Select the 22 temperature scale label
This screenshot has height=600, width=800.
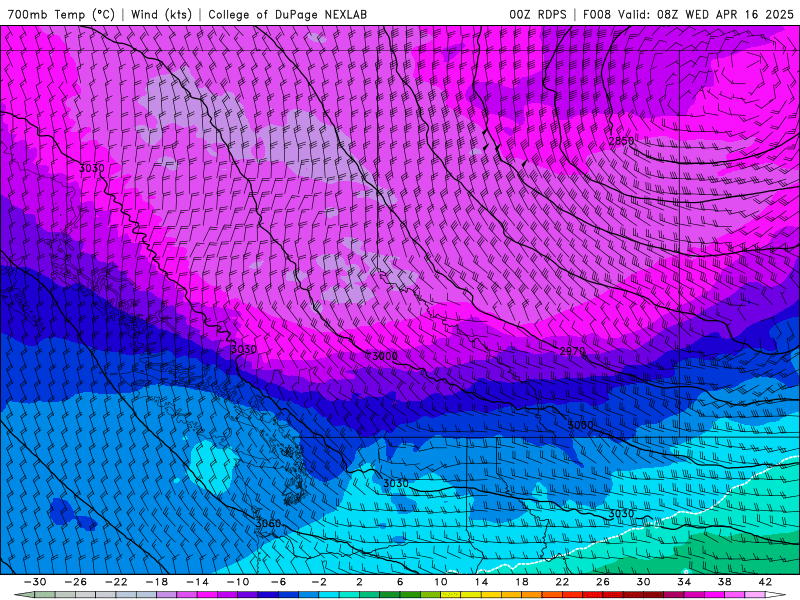[x=562, y=582]
